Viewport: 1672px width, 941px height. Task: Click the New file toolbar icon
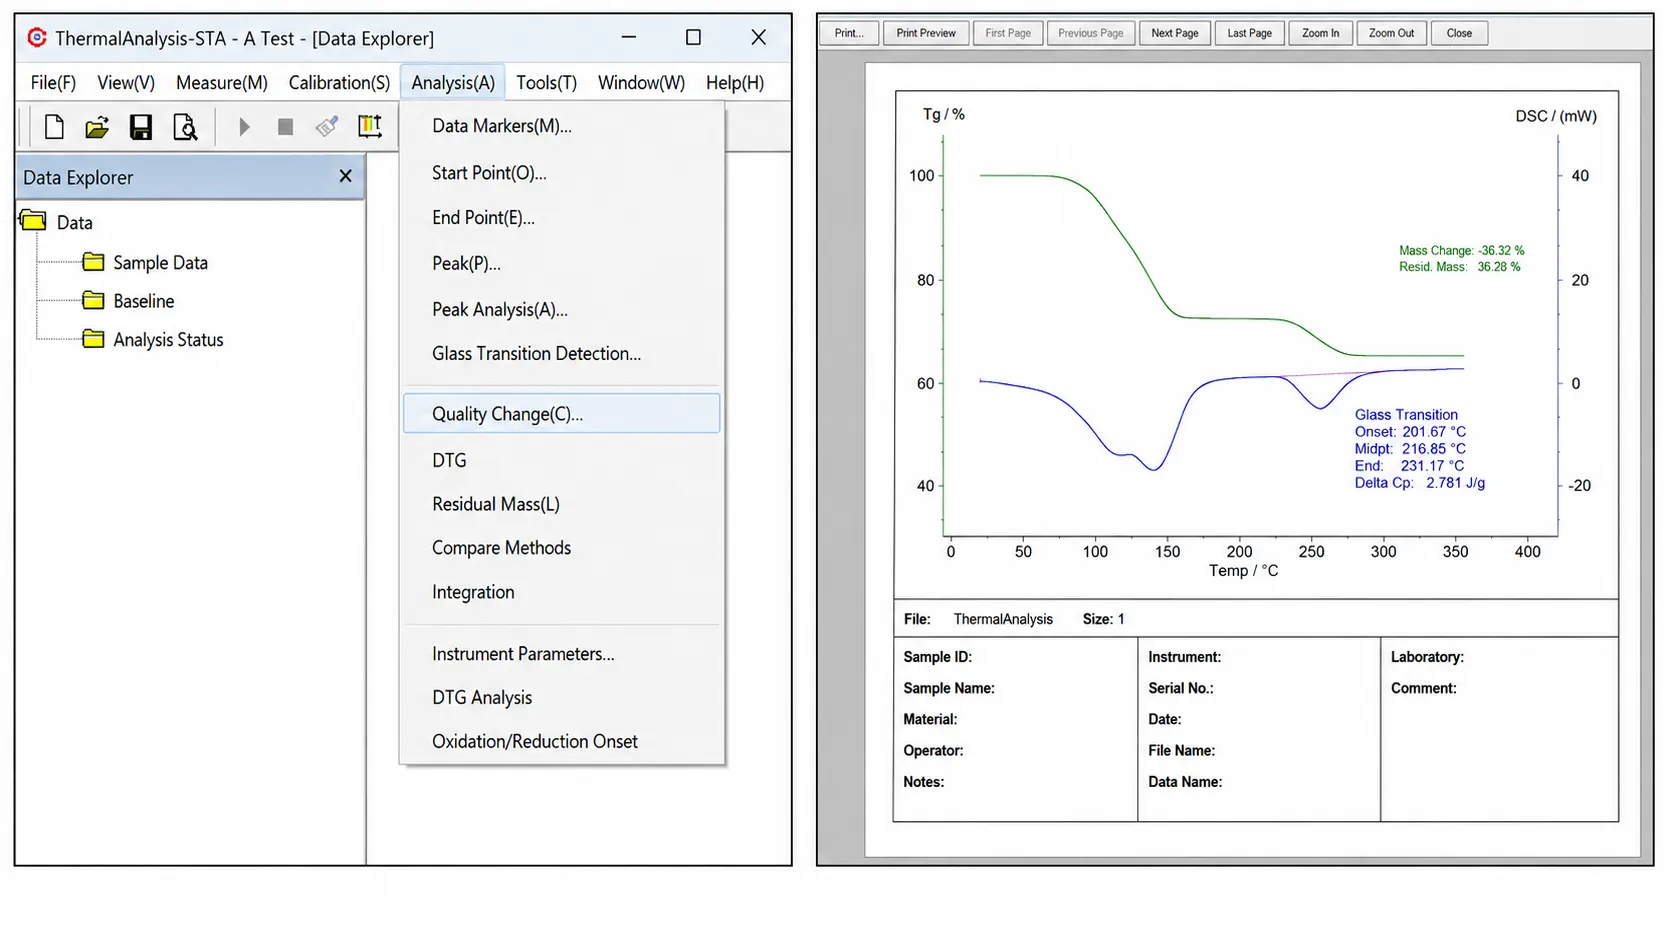tap(54, 127)
